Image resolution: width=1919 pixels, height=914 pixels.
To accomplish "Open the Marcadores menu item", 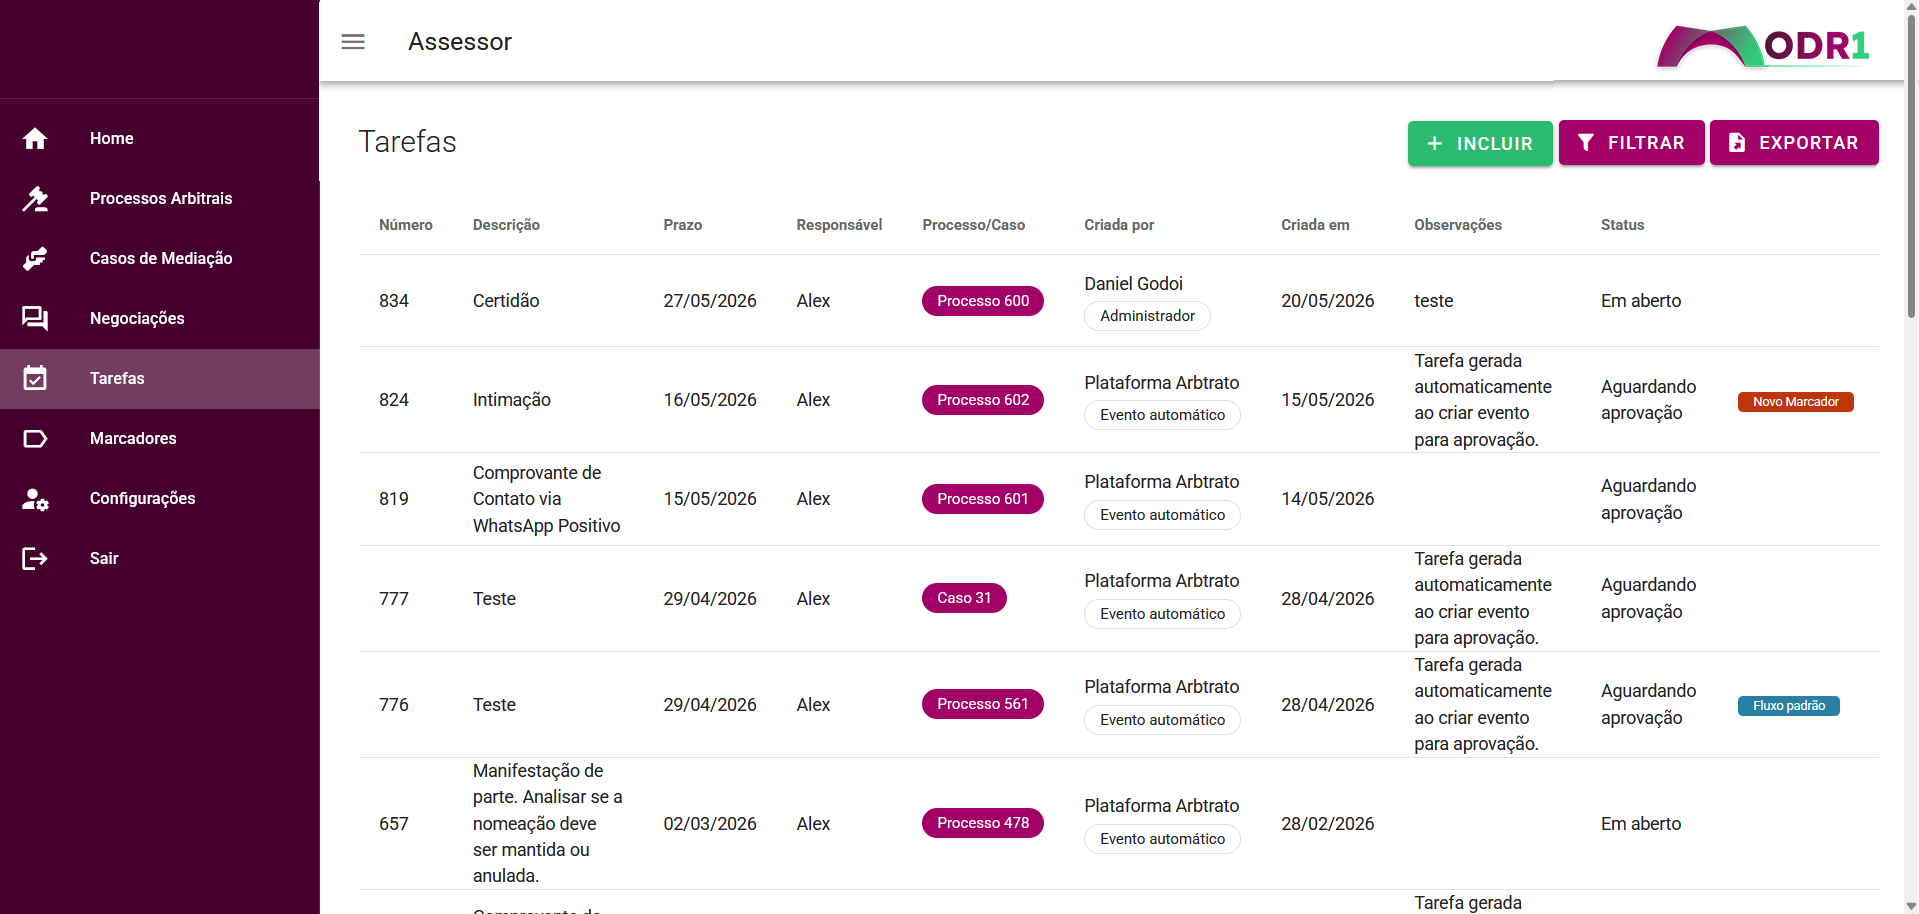I will tap(160, 438).
